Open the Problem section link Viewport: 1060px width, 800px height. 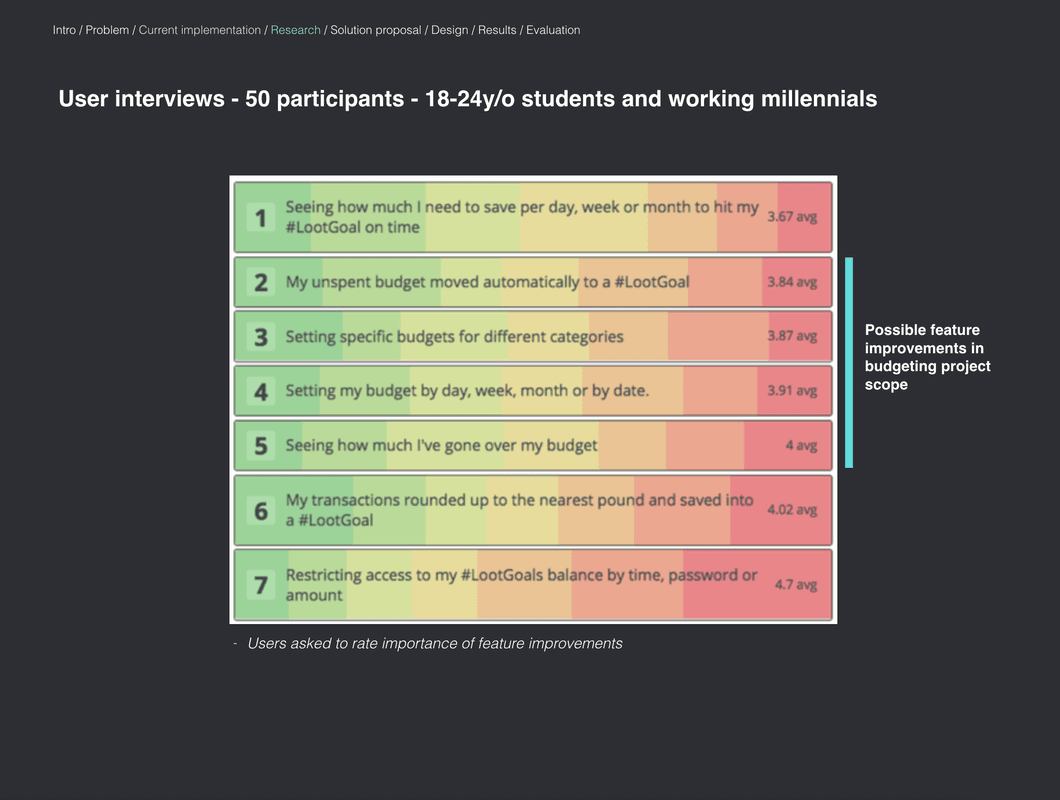[x=107, y=30]
